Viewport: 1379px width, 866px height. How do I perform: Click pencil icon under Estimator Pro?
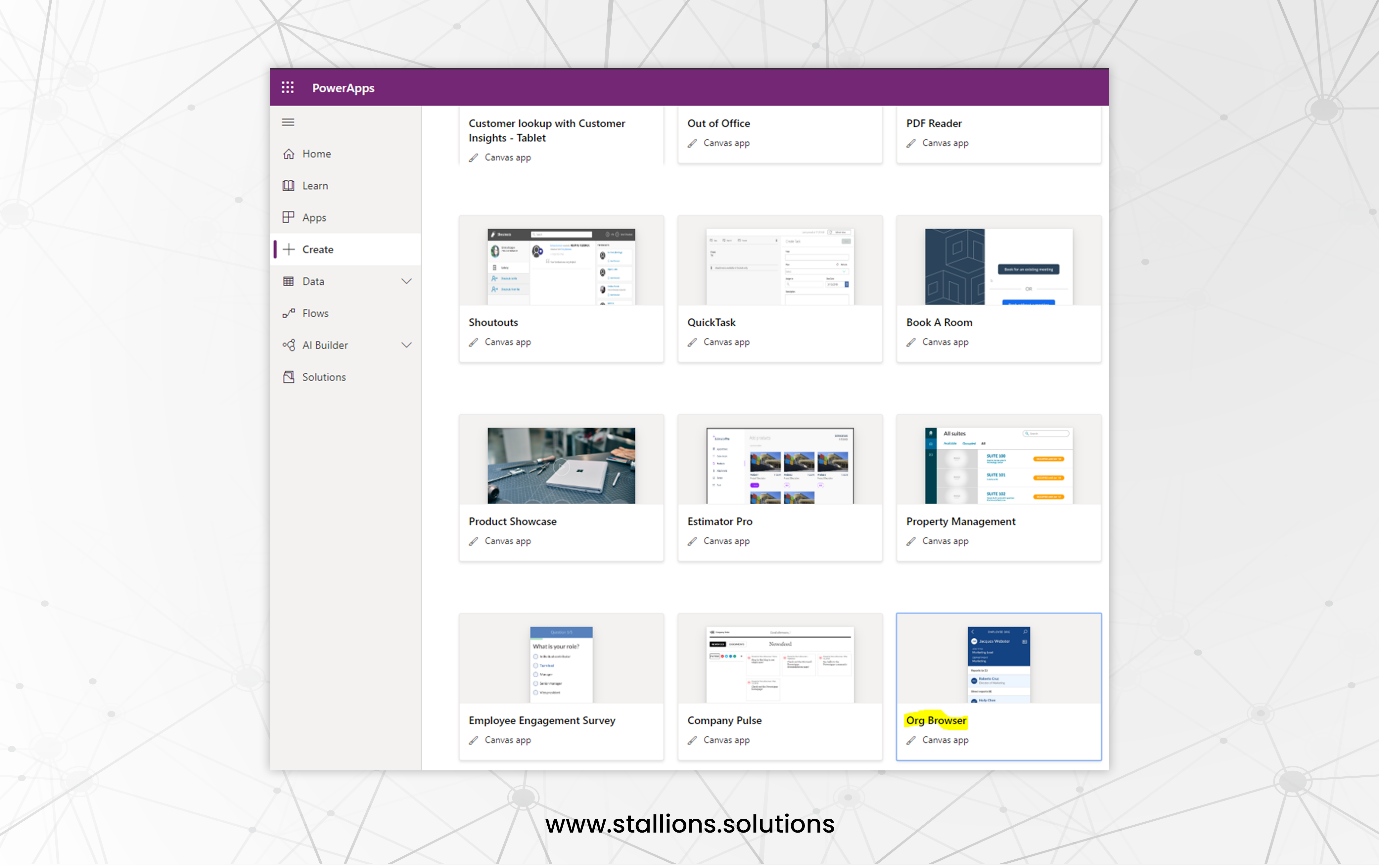[x=693, y=541]
